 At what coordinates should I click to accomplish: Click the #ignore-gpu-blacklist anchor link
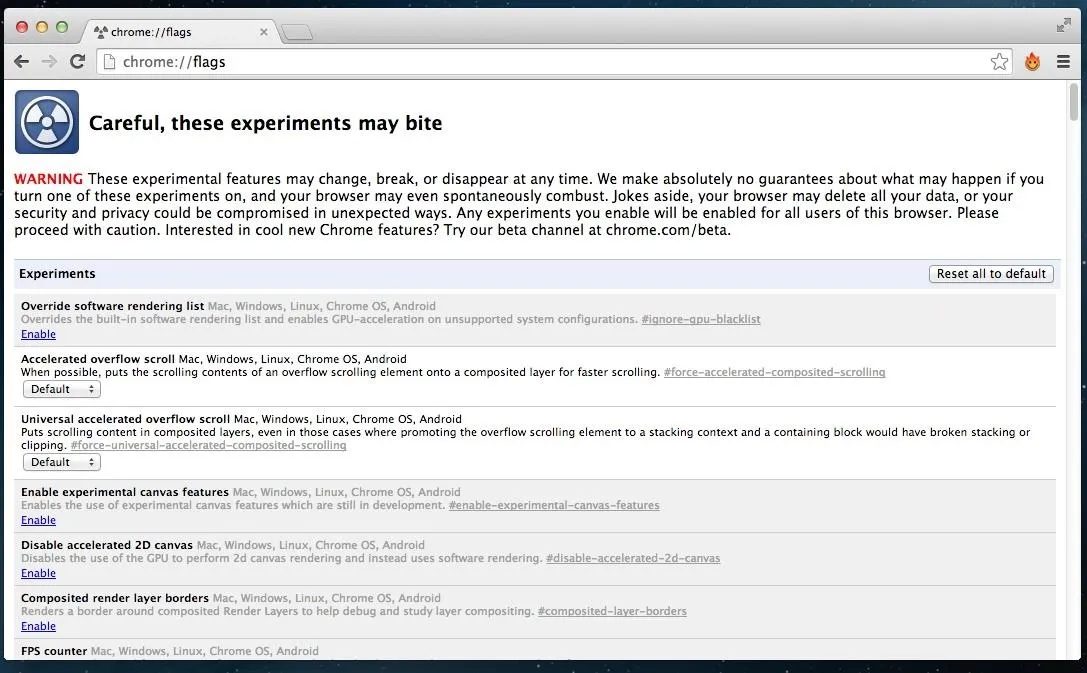pyautogui.click(x=700, y=319)
